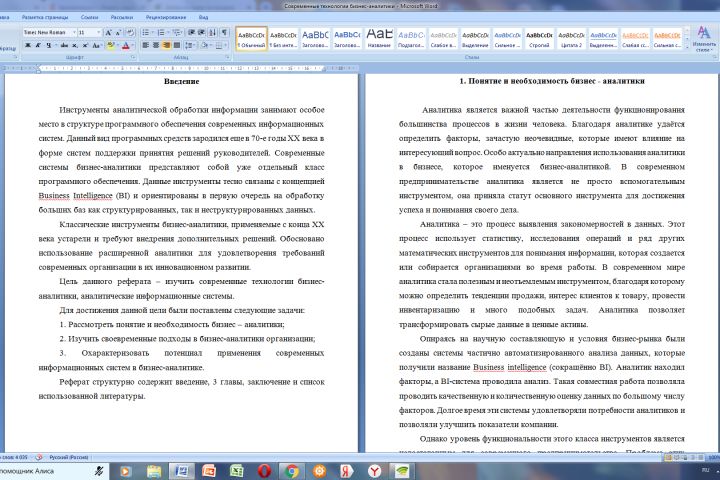The image size is (720, 480).
Task: Toggle subscript formatting
Action: [x=74, y=45]
